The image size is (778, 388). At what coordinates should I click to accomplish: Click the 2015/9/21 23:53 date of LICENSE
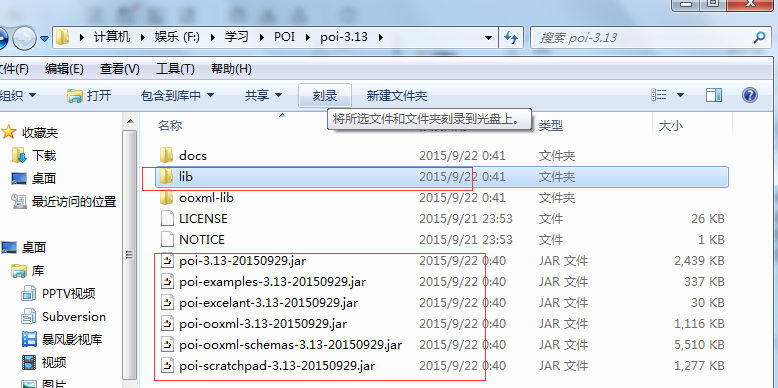pyautogui.click(x=466, y=219)
